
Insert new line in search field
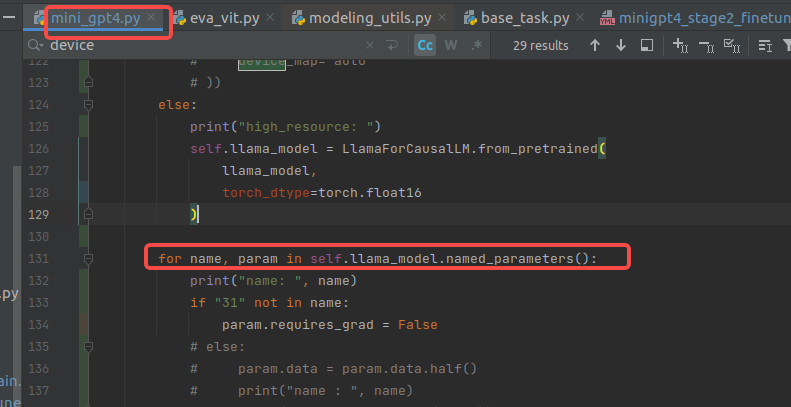click(x=392, y=45)
